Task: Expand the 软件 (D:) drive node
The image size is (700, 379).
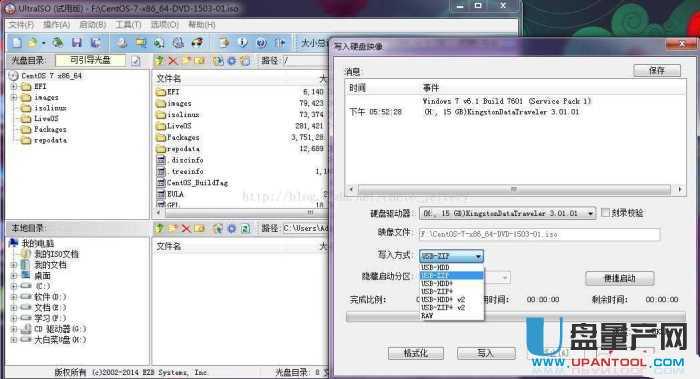Action: coord(14,297)
